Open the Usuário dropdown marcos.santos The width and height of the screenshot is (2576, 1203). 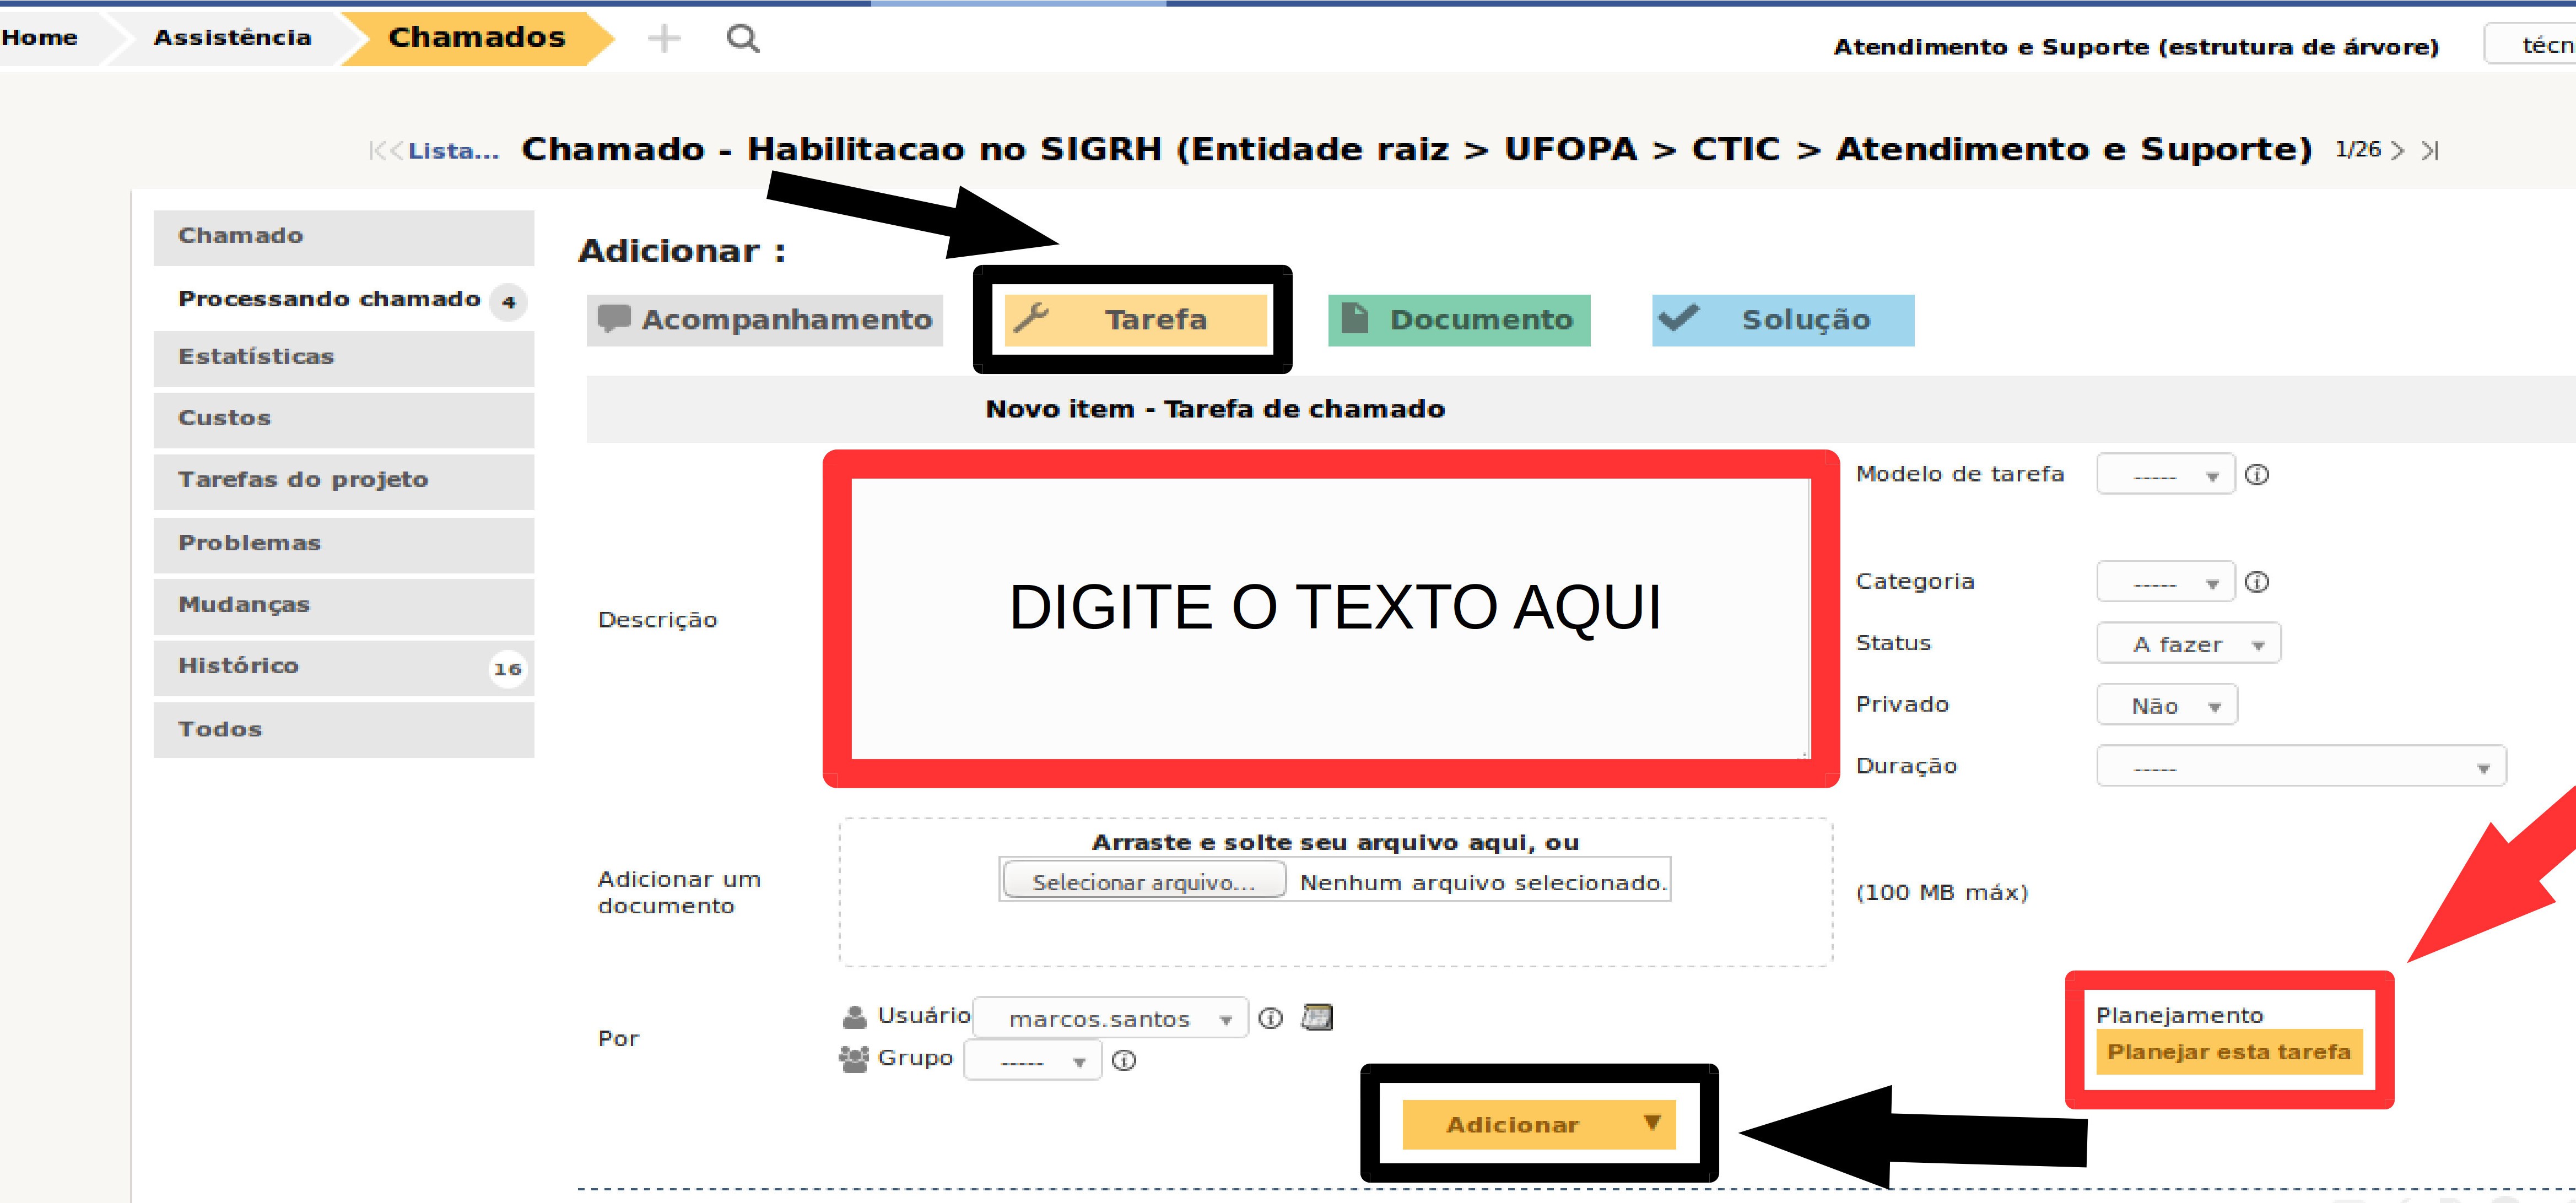pyautogui.click(x=1110, y=1018)
